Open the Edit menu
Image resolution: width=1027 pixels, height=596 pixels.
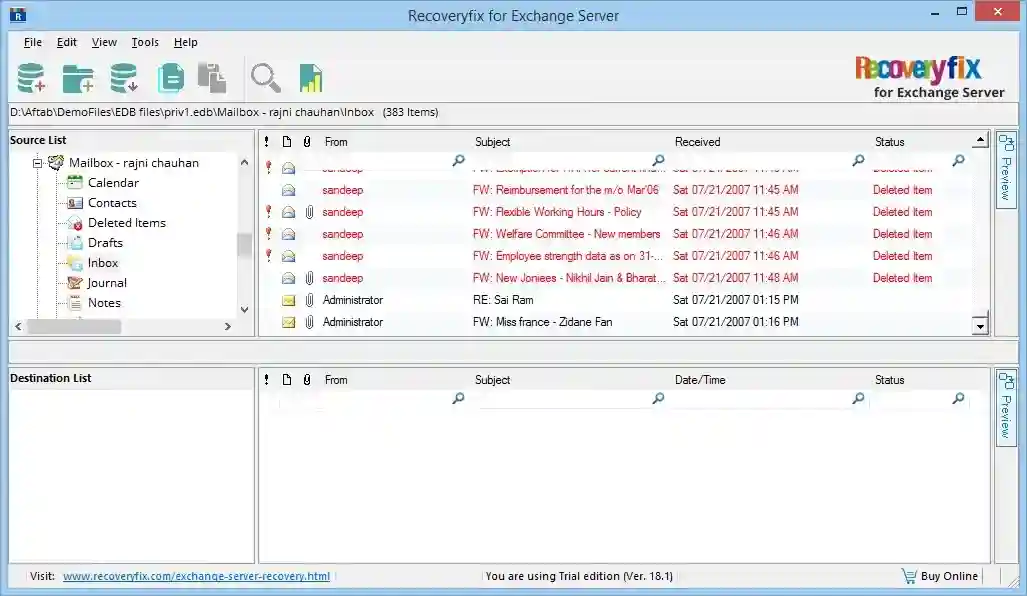66,42
